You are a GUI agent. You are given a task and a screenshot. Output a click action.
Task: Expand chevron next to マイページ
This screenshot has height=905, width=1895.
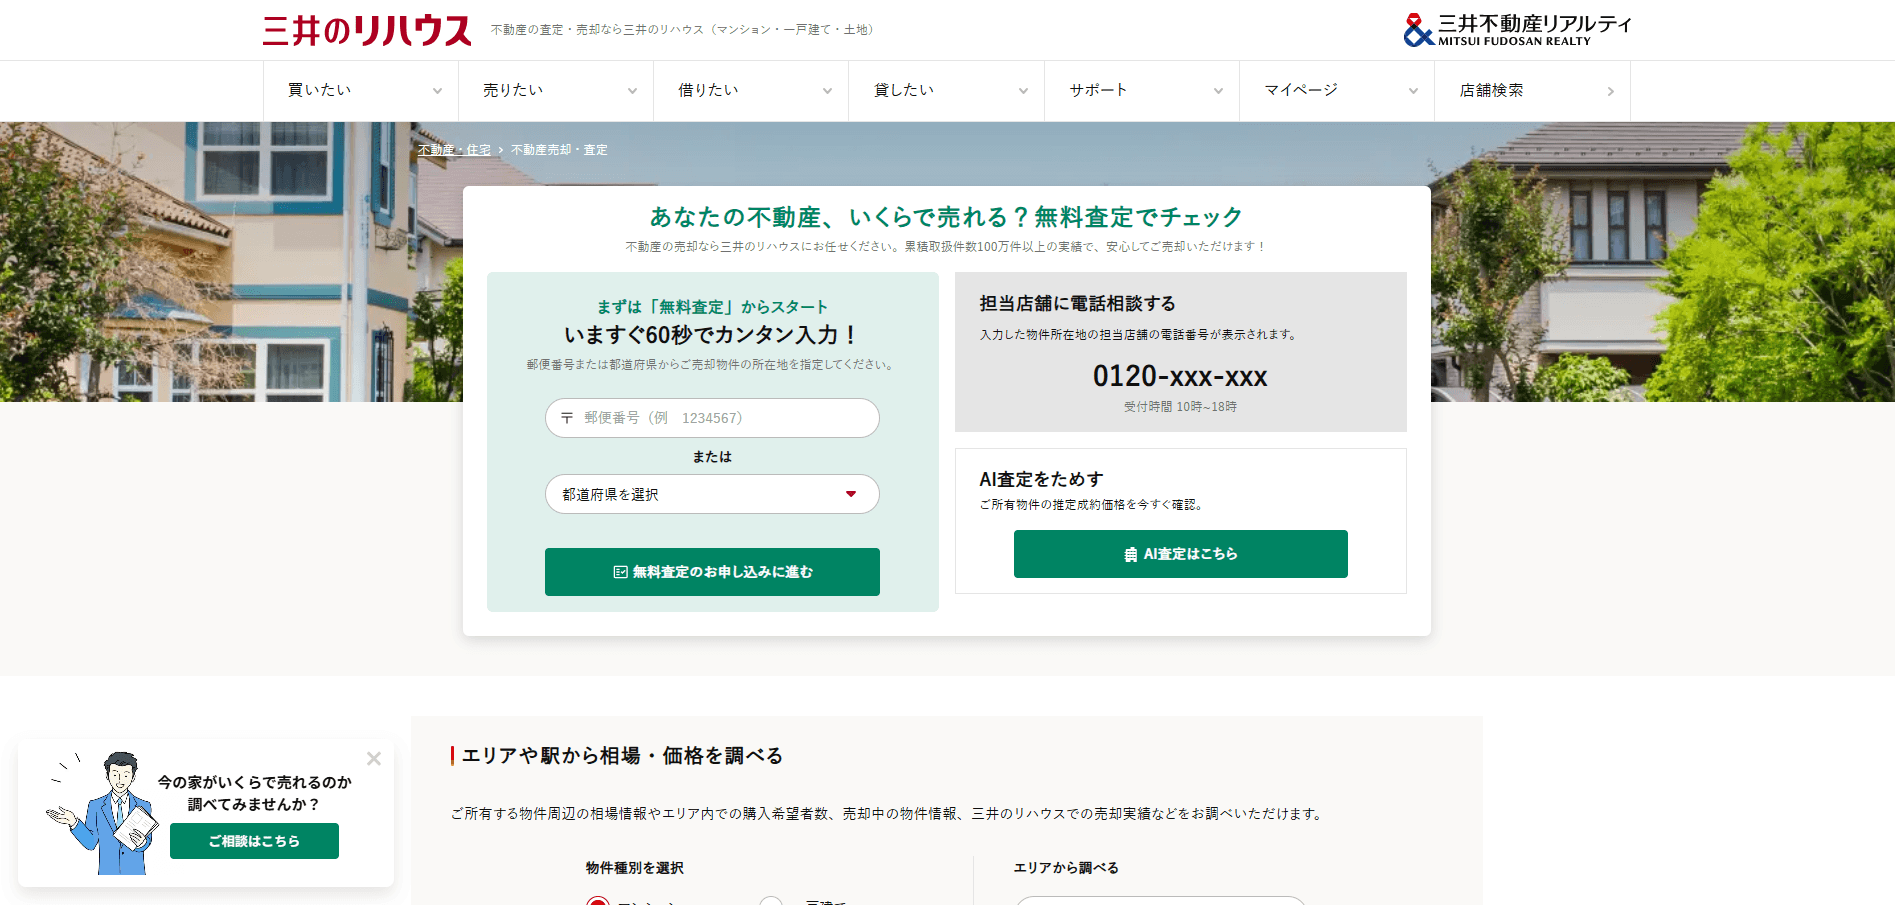click(x=1413, y=91)
